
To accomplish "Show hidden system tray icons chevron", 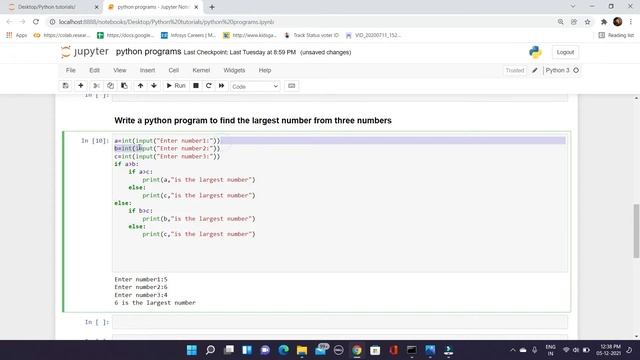I will (513, 350).
